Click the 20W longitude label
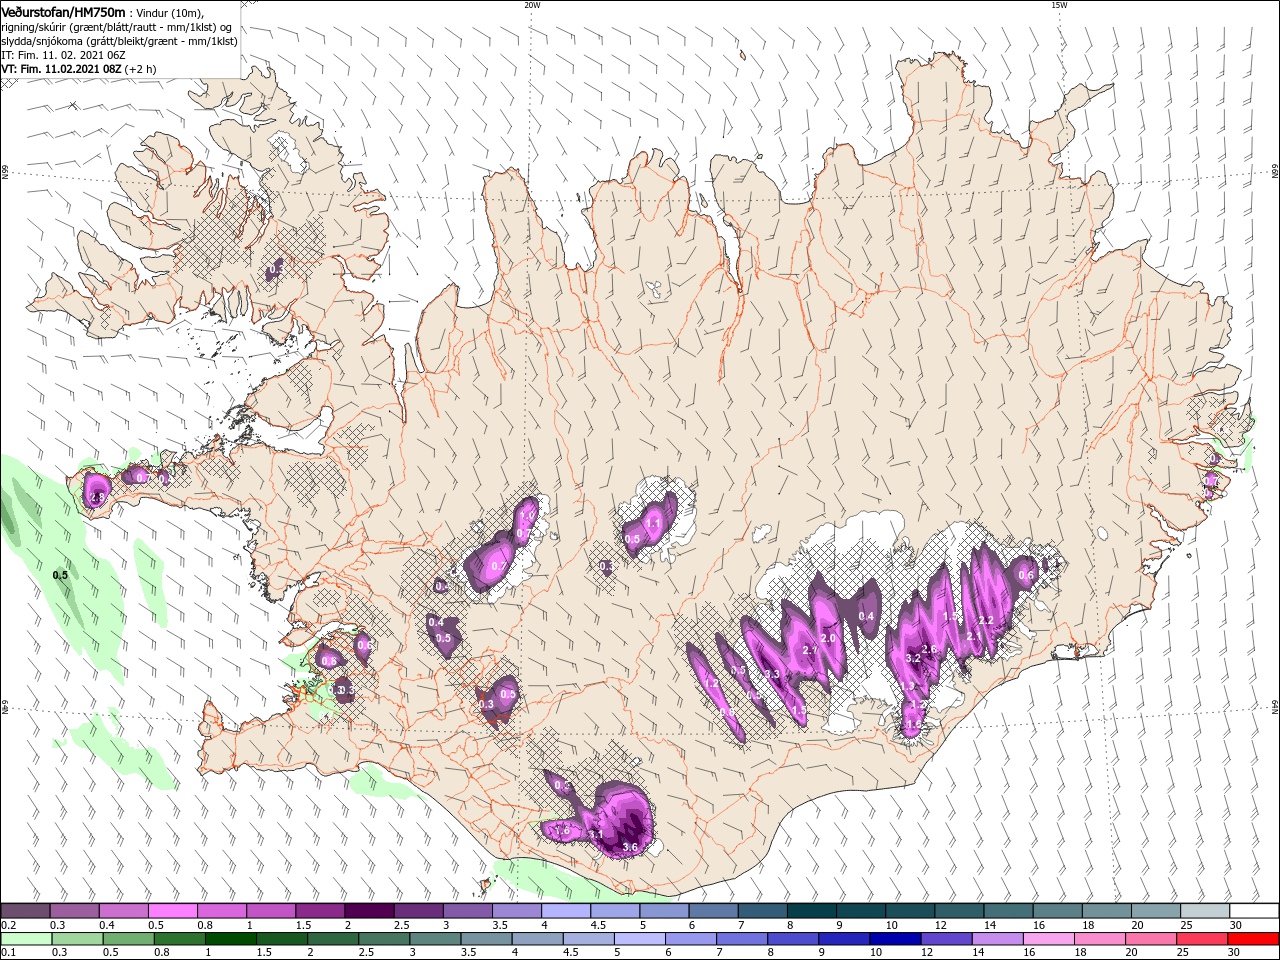This screenshot has width=1280, height=960. point(532,5)
